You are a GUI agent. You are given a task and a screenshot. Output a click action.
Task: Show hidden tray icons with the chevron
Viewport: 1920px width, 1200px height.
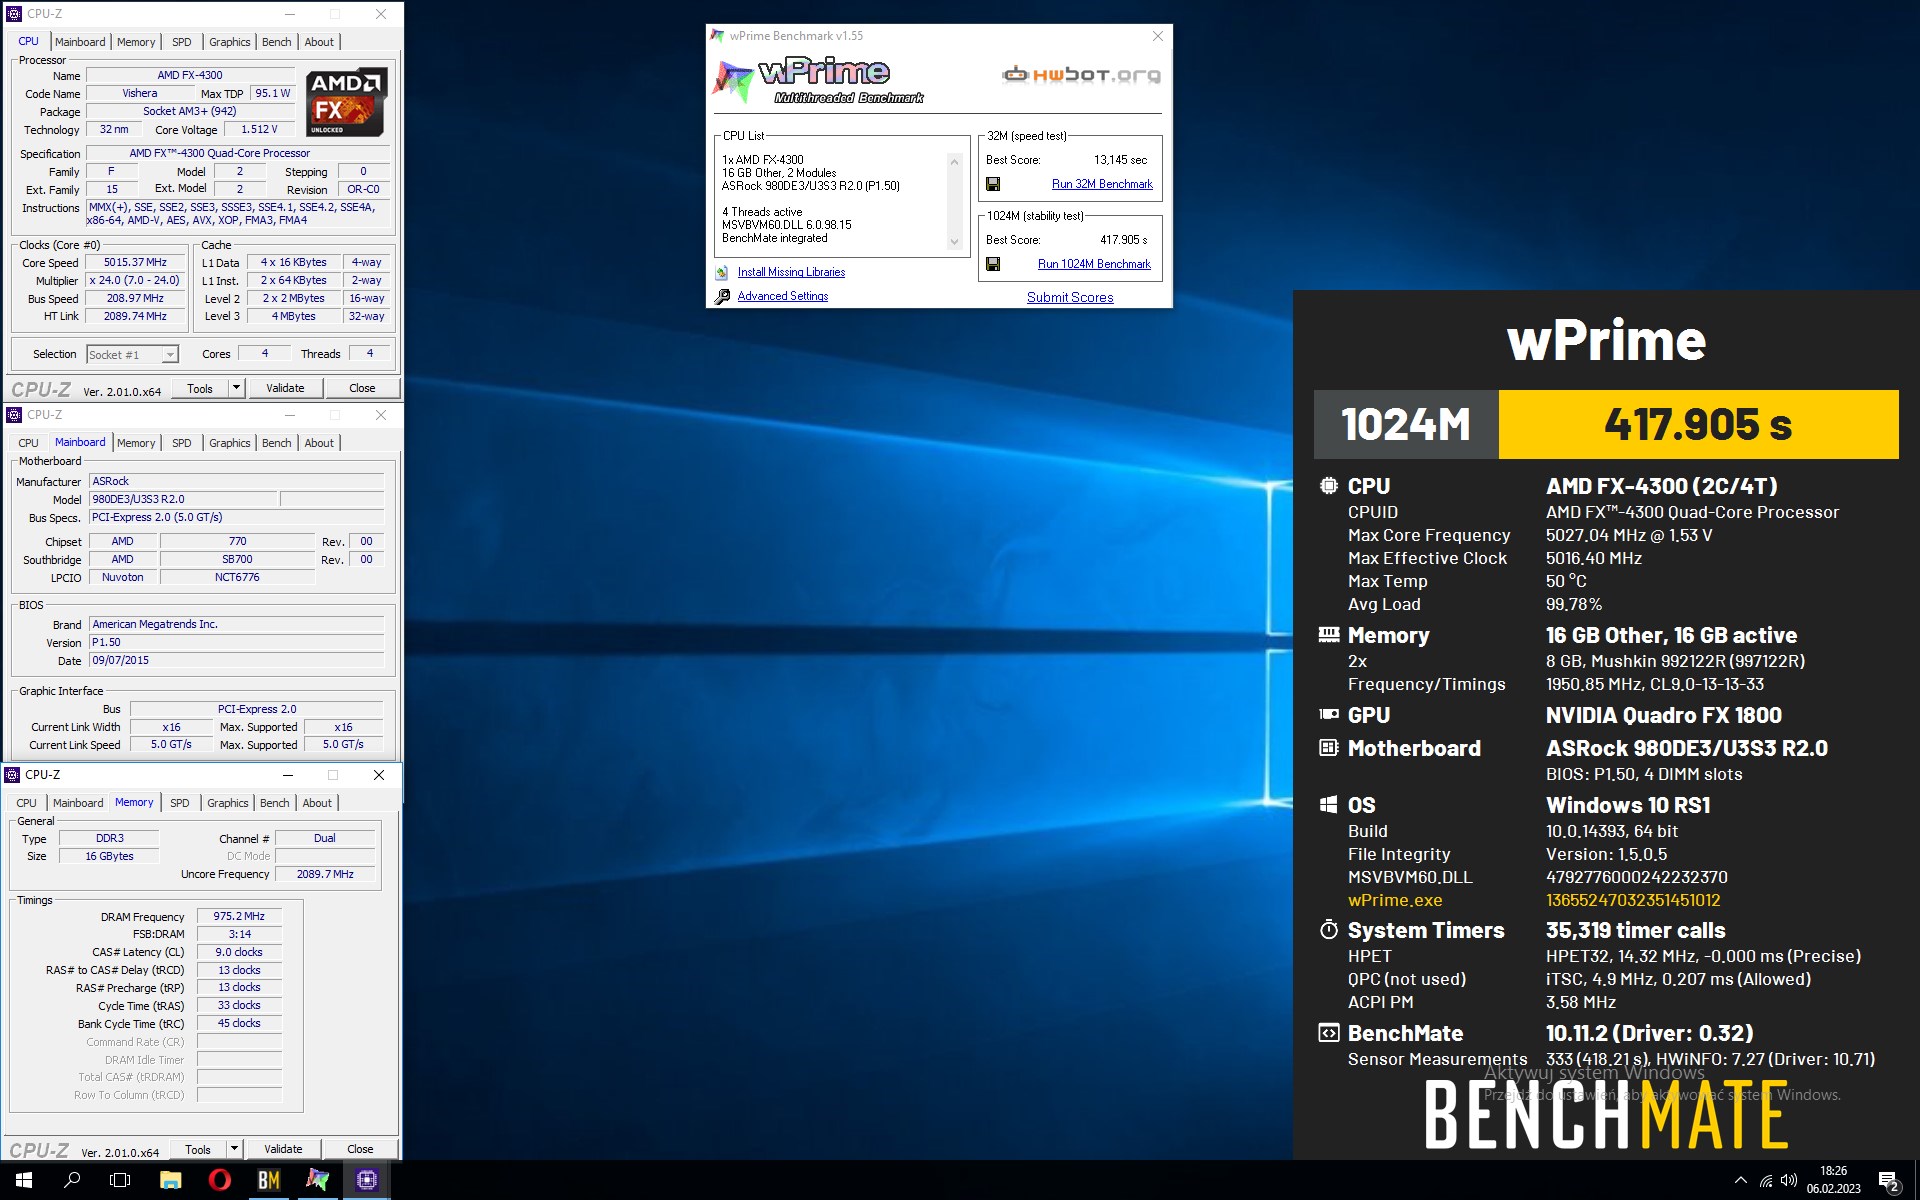click(1741, 1180)
